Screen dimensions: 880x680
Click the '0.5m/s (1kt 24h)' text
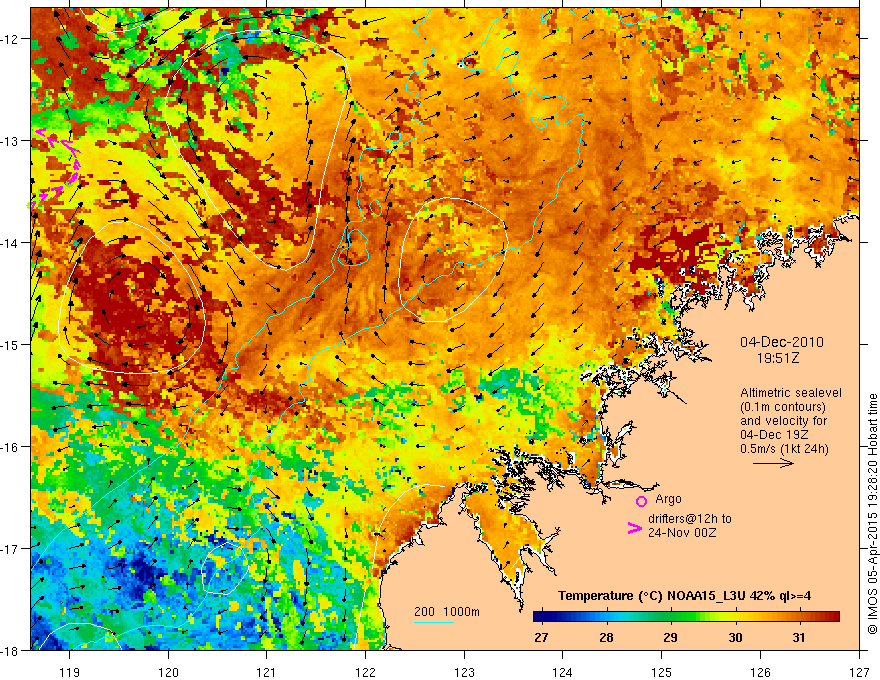[784, 449]
